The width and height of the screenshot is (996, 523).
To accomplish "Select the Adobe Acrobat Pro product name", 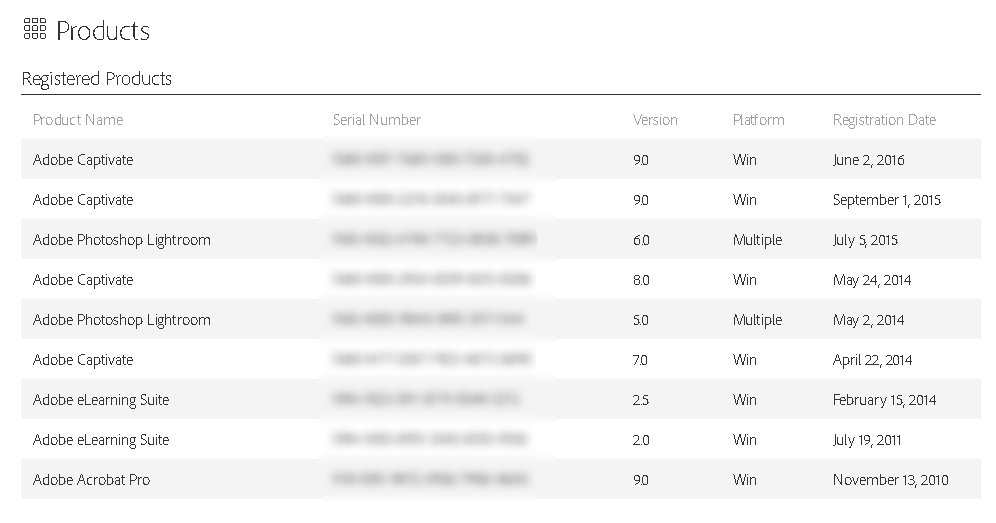I will [x=91, y=480].
